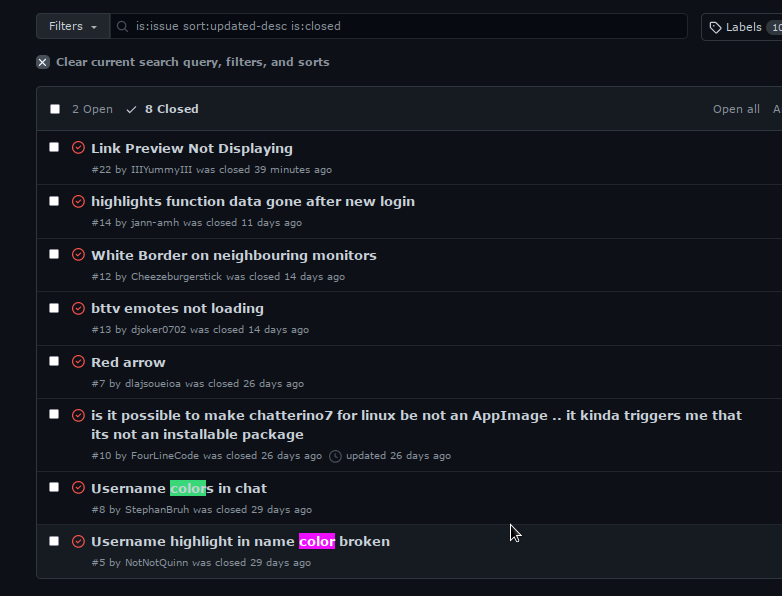Click closed status icon for bttv emotes issue

coord(78,308)
